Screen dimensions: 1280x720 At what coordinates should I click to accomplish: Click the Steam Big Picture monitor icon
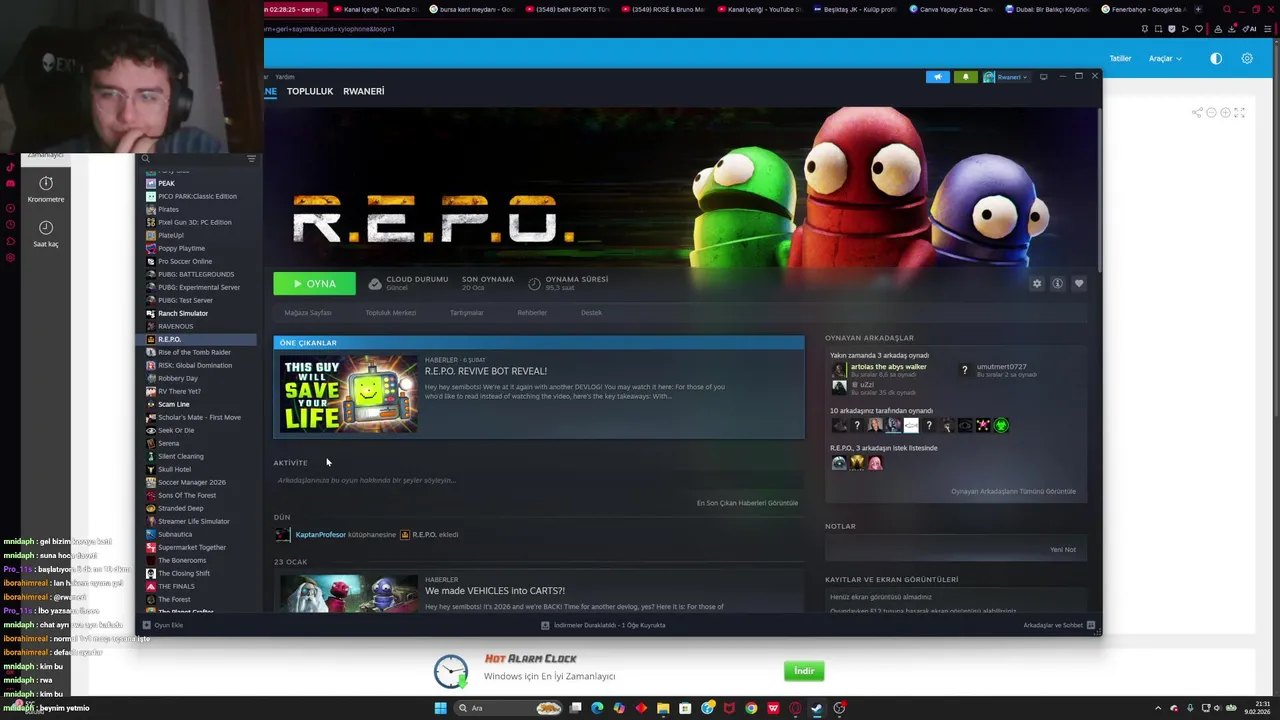pos(1043,77)
